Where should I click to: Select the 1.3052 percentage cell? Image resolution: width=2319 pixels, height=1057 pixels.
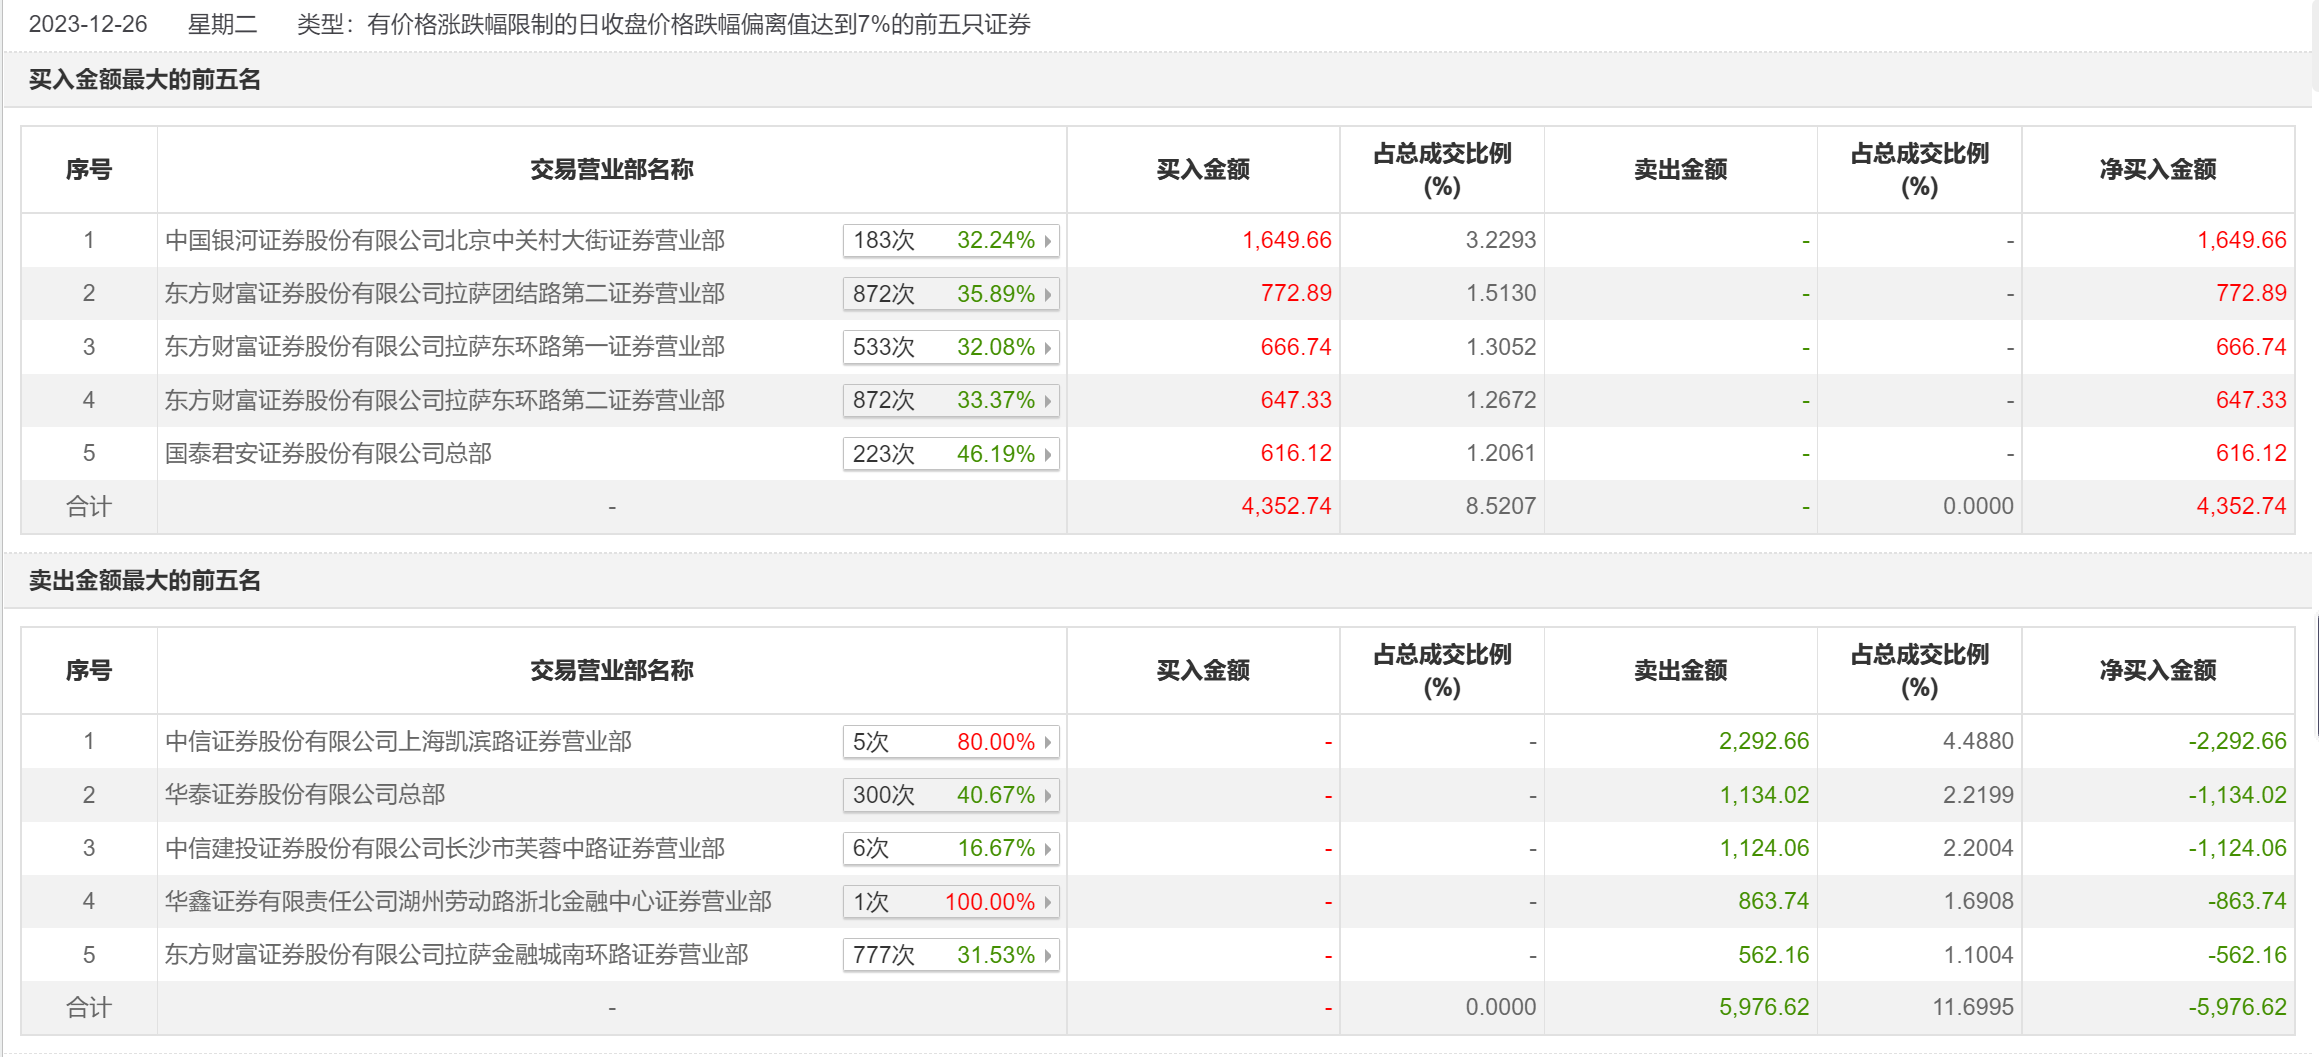coord(1501,347)
